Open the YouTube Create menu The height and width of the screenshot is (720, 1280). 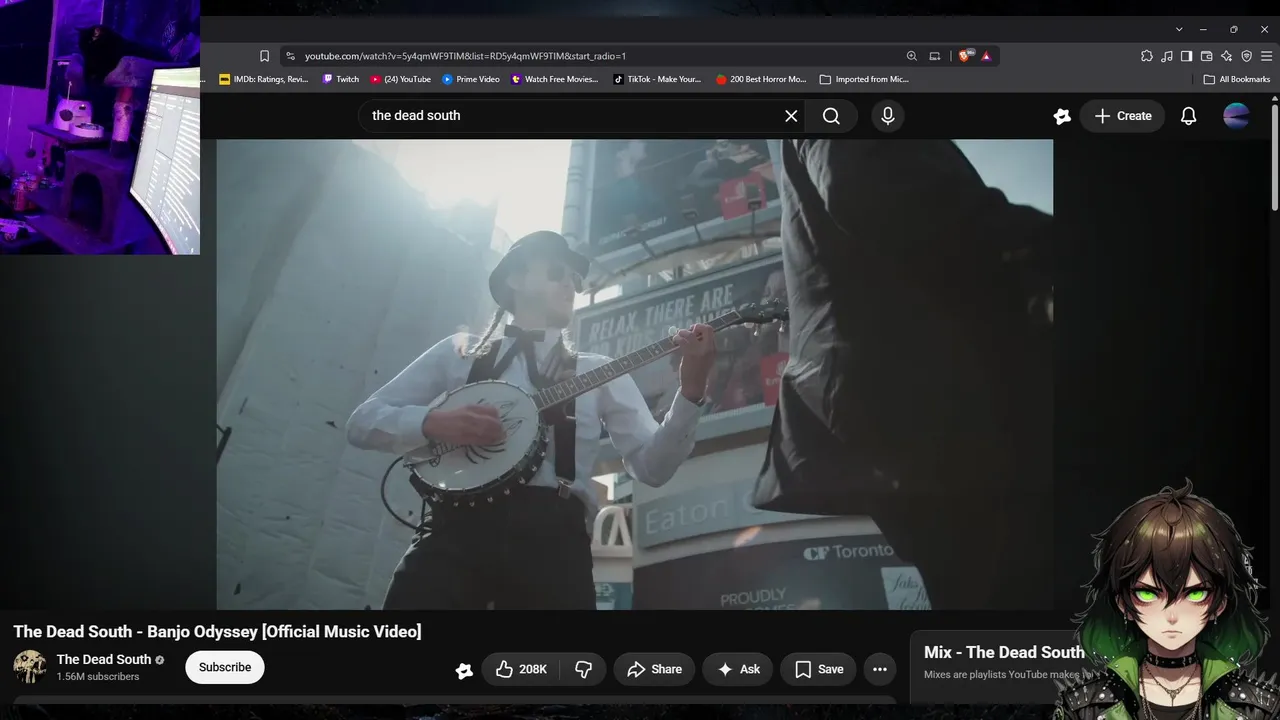pyautogui.click(x=1123, y=116)
